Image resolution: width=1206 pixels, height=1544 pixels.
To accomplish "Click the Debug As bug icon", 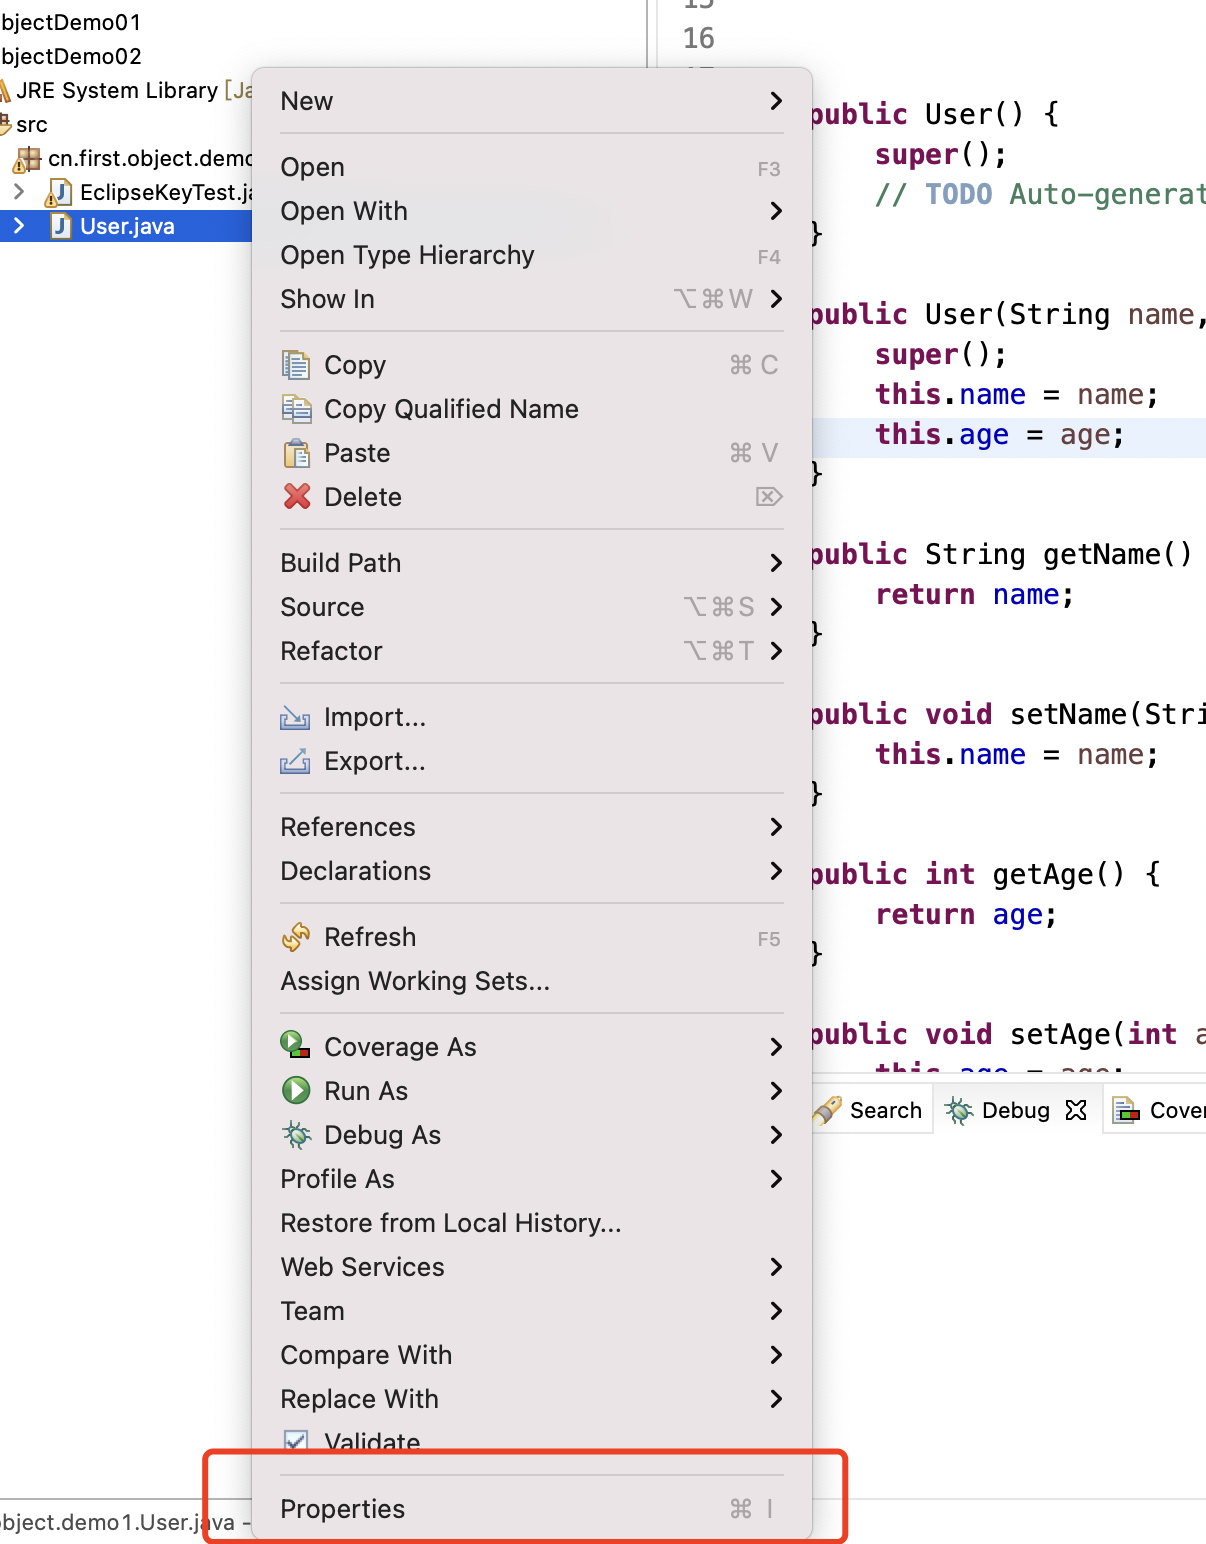I will pyautogui.click(x=296, y=1134).
